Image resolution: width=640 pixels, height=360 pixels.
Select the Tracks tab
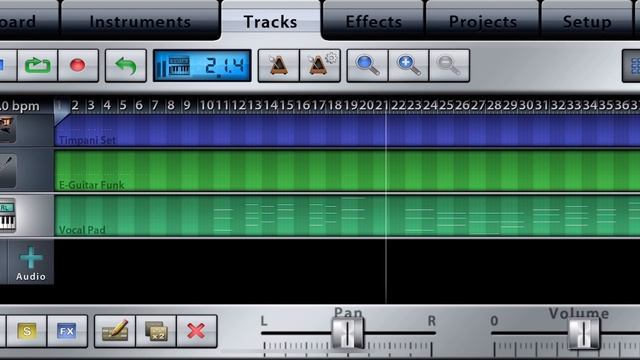(271, 20)
